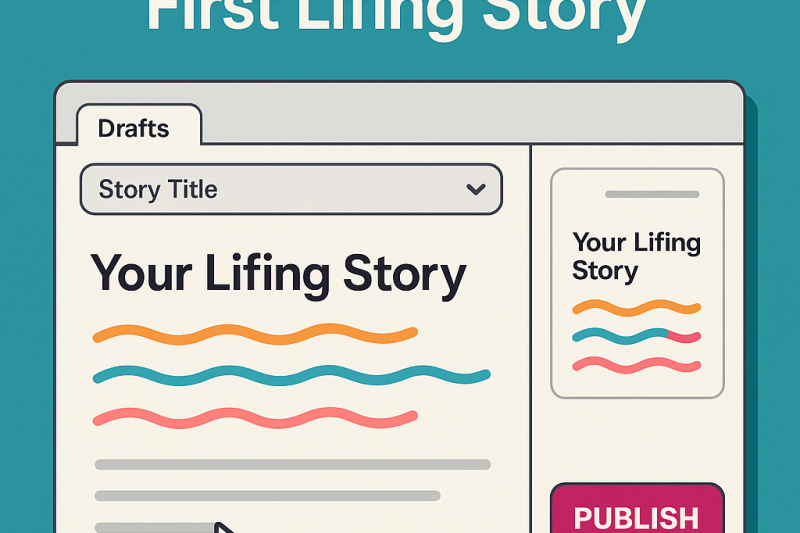Click bottom pink wavy line in preview
800x533 pixels.
click(x=636, y=366)
